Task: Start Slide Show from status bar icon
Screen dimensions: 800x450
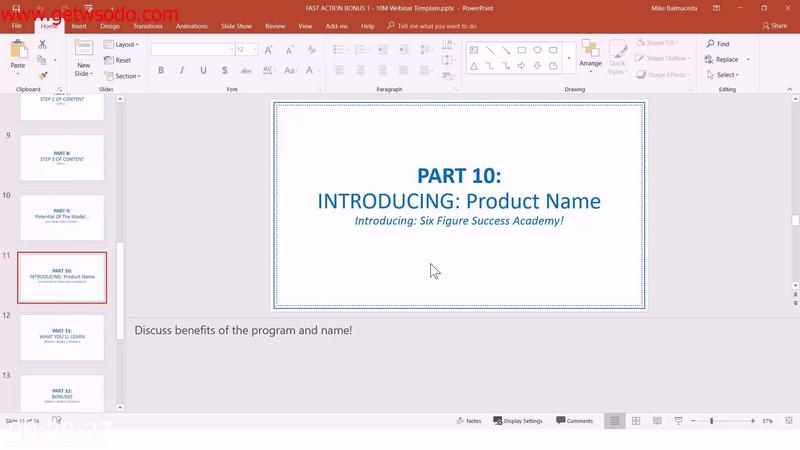Action: pos(678,421)
